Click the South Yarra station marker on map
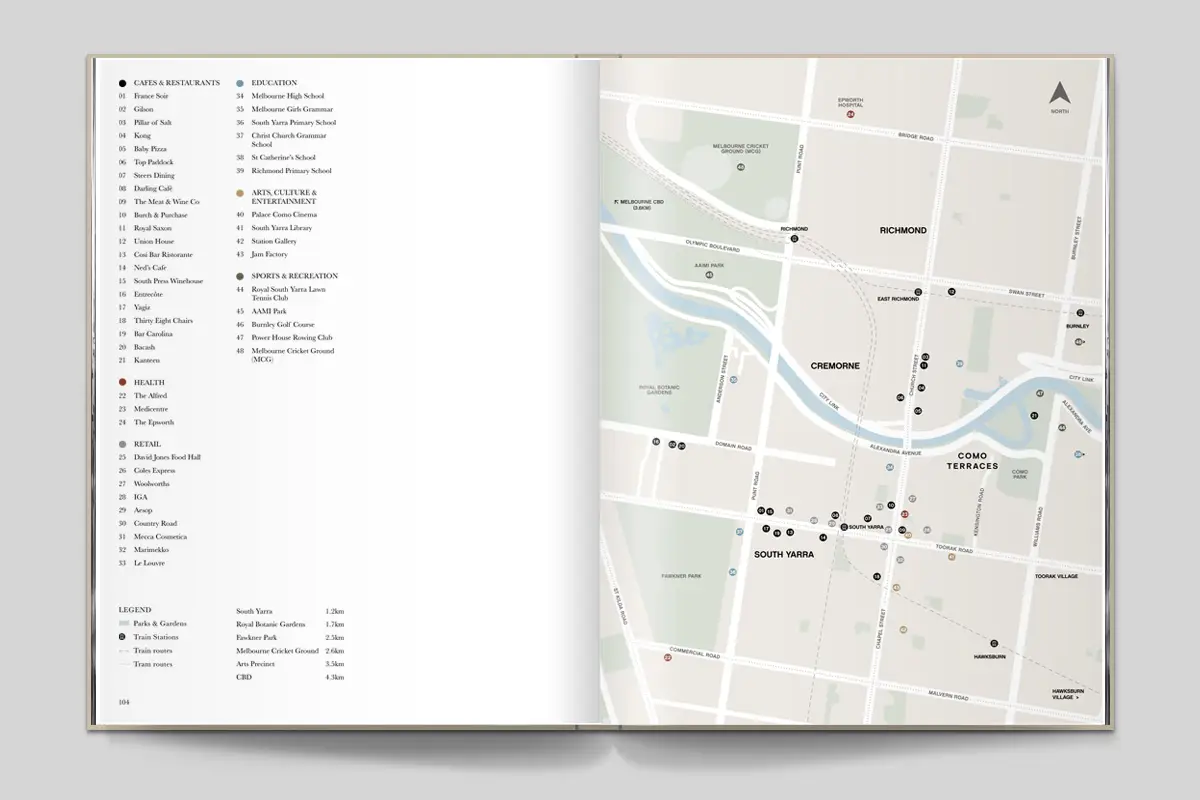 coord(844,526)
